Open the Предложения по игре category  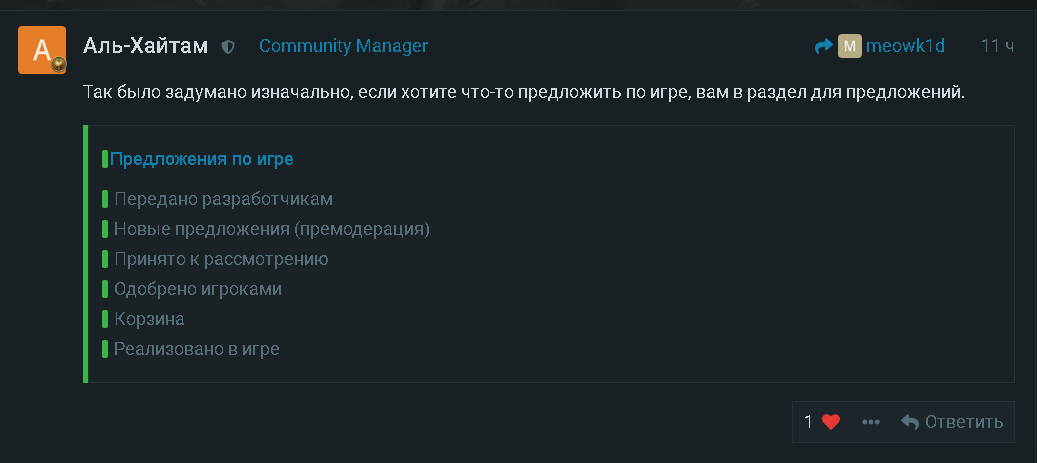pos(201,159)
